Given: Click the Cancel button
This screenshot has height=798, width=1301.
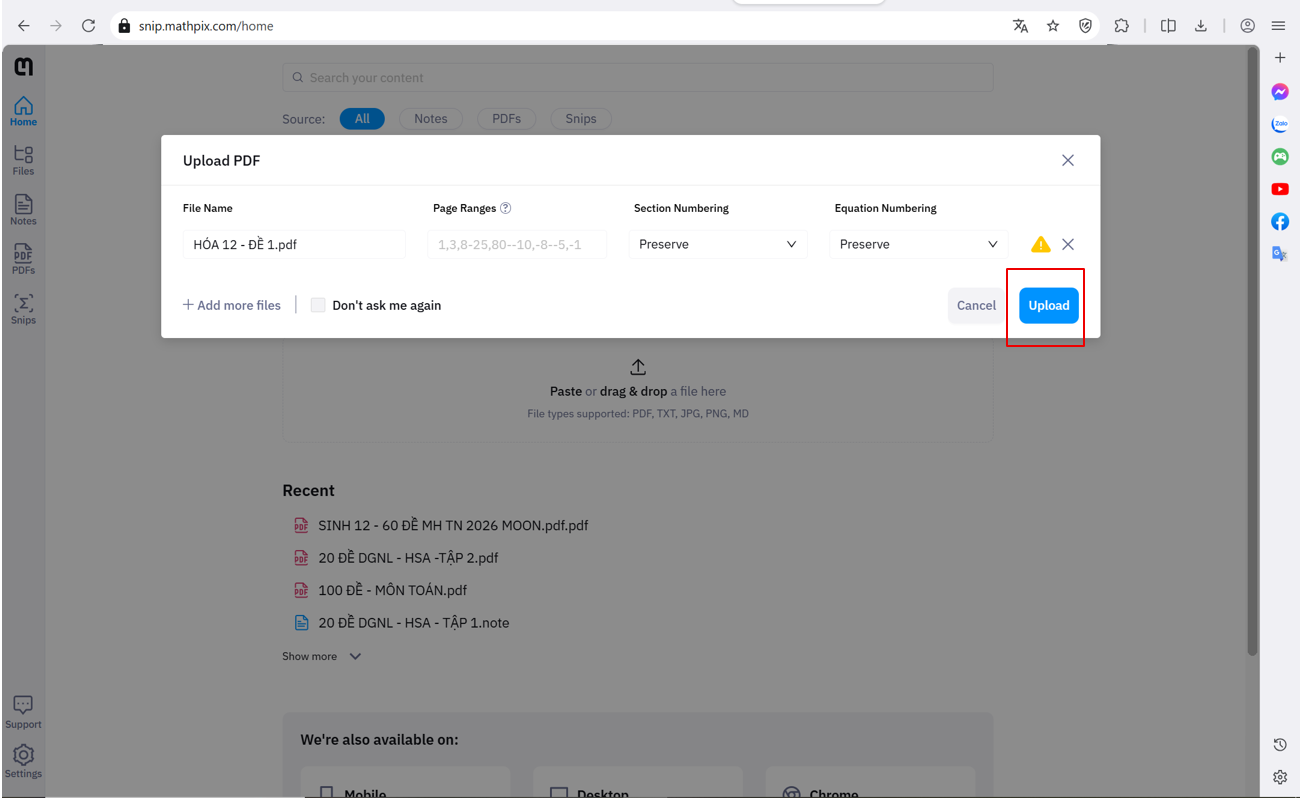Looking at the screenshot, I should click(x=975, y=305).
